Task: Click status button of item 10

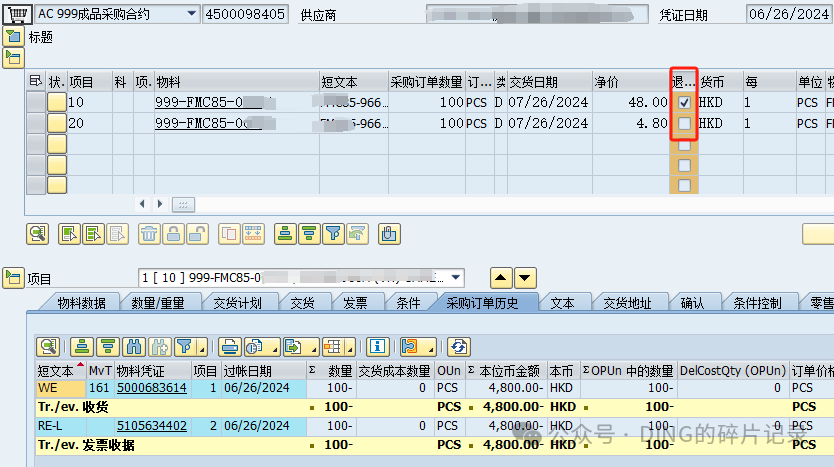Action: point(57,102)
